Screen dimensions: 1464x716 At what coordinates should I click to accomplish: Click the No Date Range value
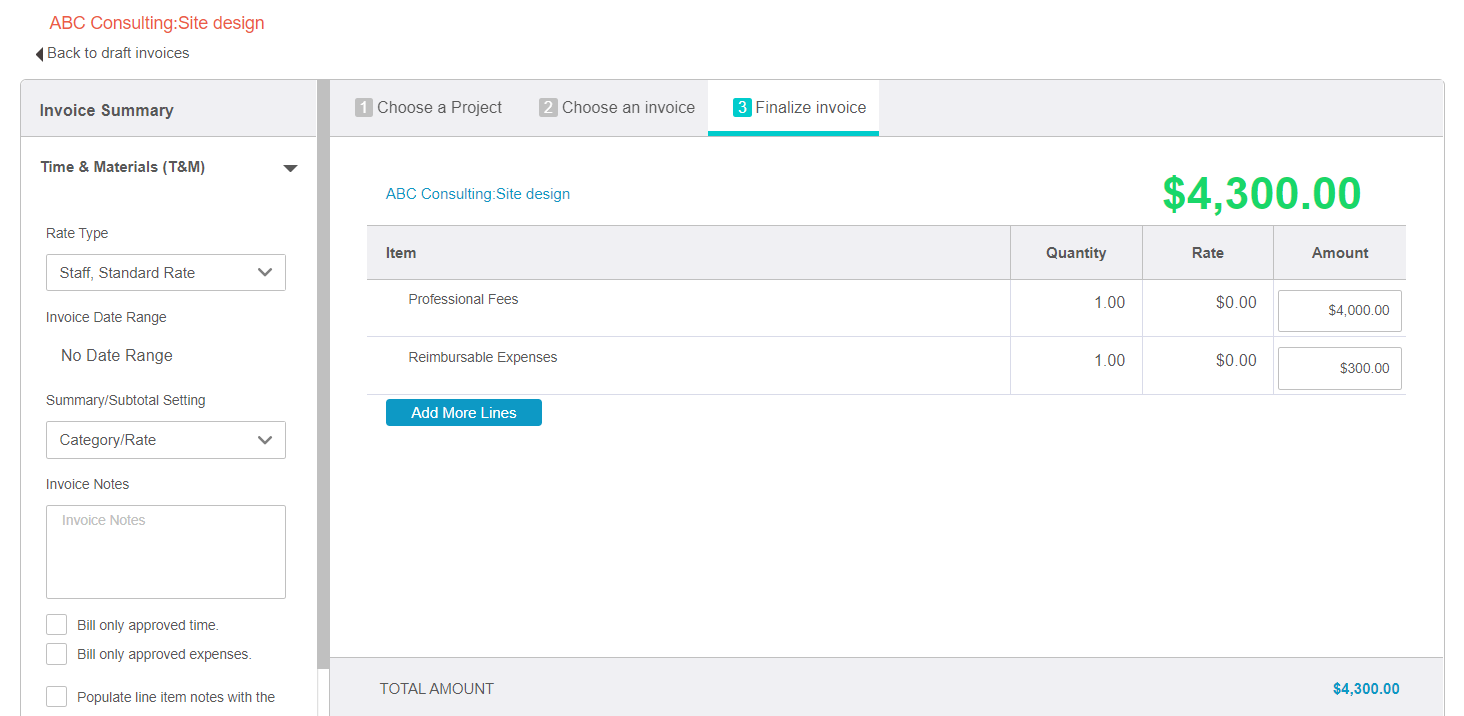click(117, 355)
